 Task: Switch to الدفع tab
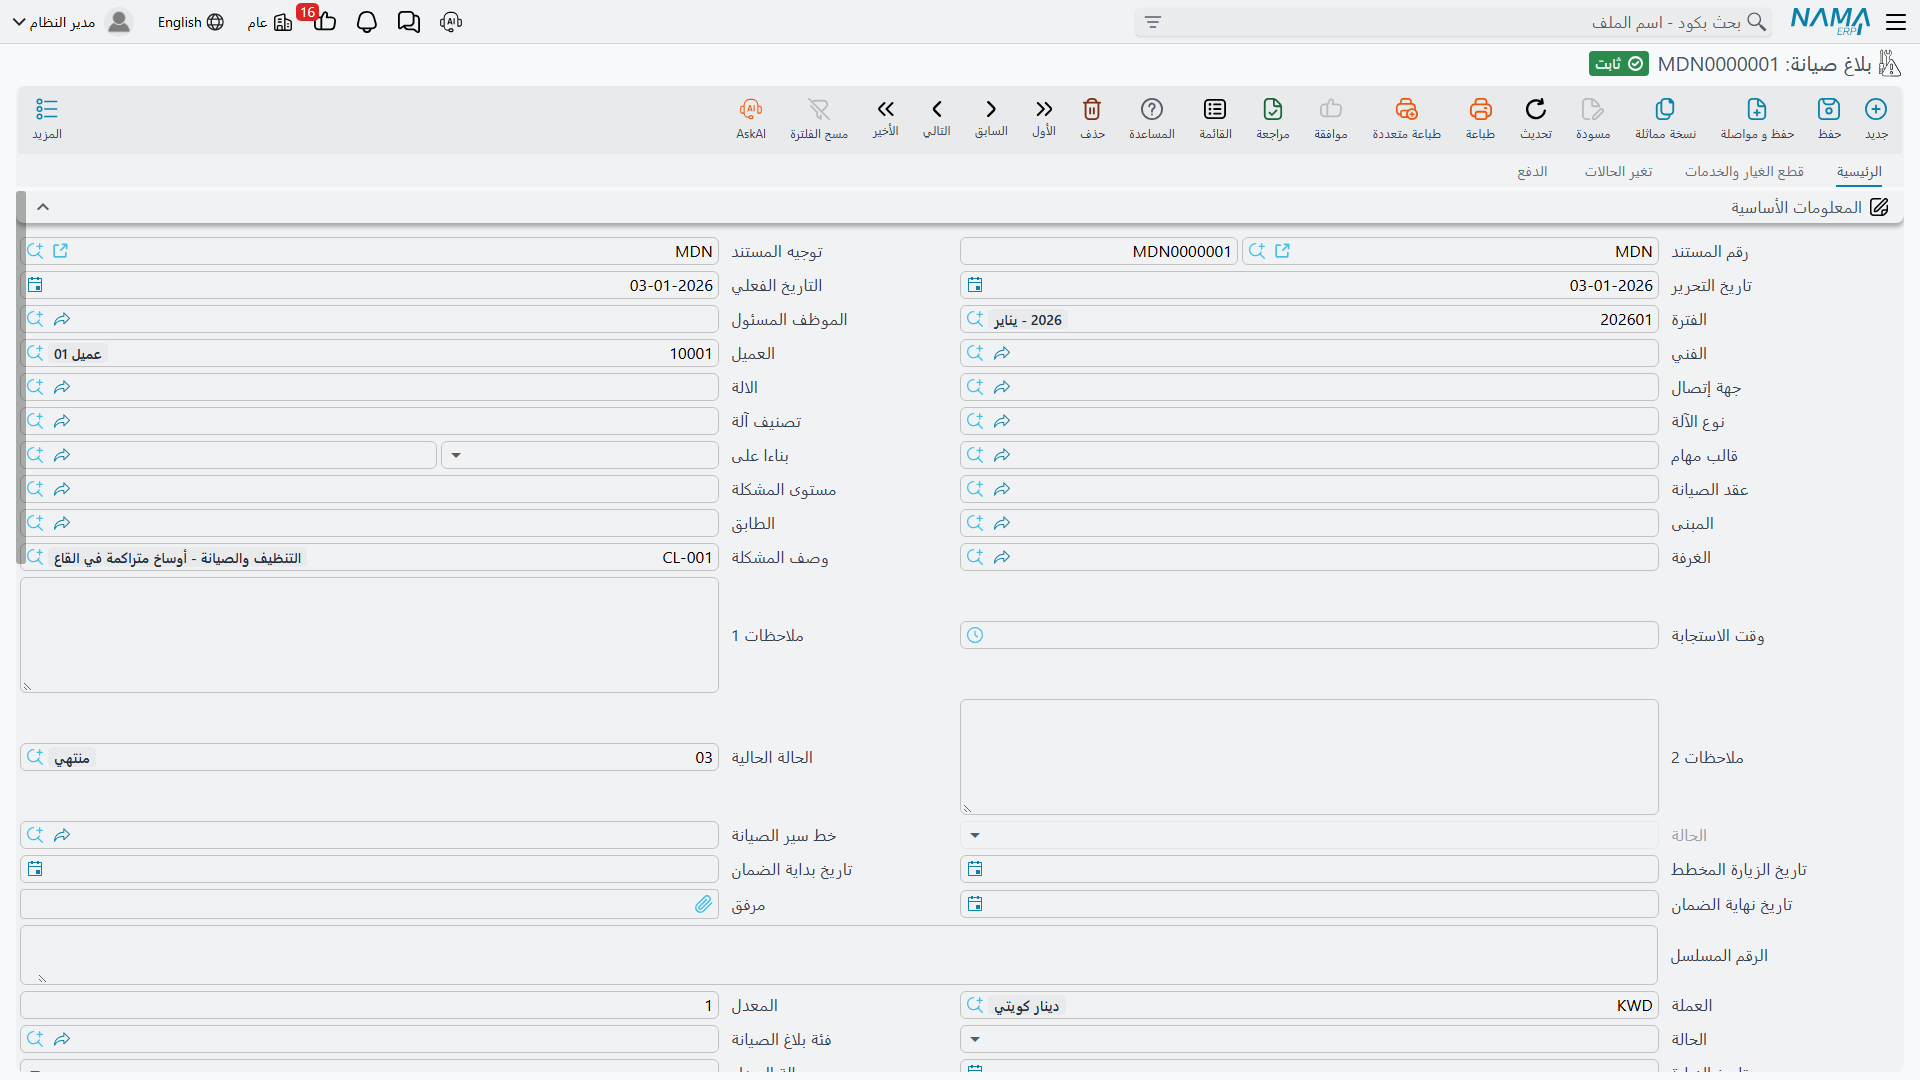1532,172
